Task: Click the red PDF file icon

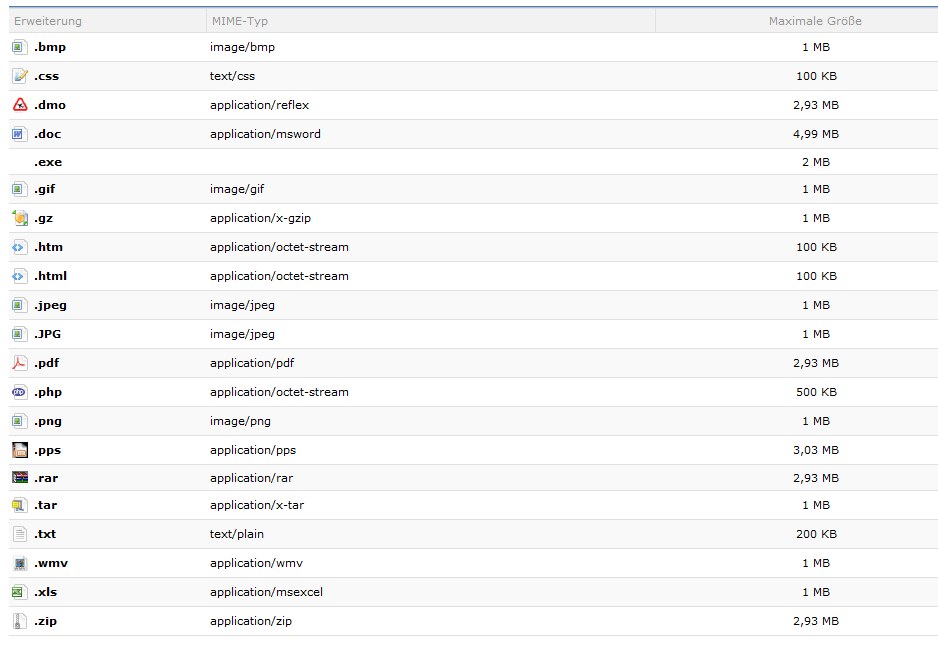Action: coord(19,363)
